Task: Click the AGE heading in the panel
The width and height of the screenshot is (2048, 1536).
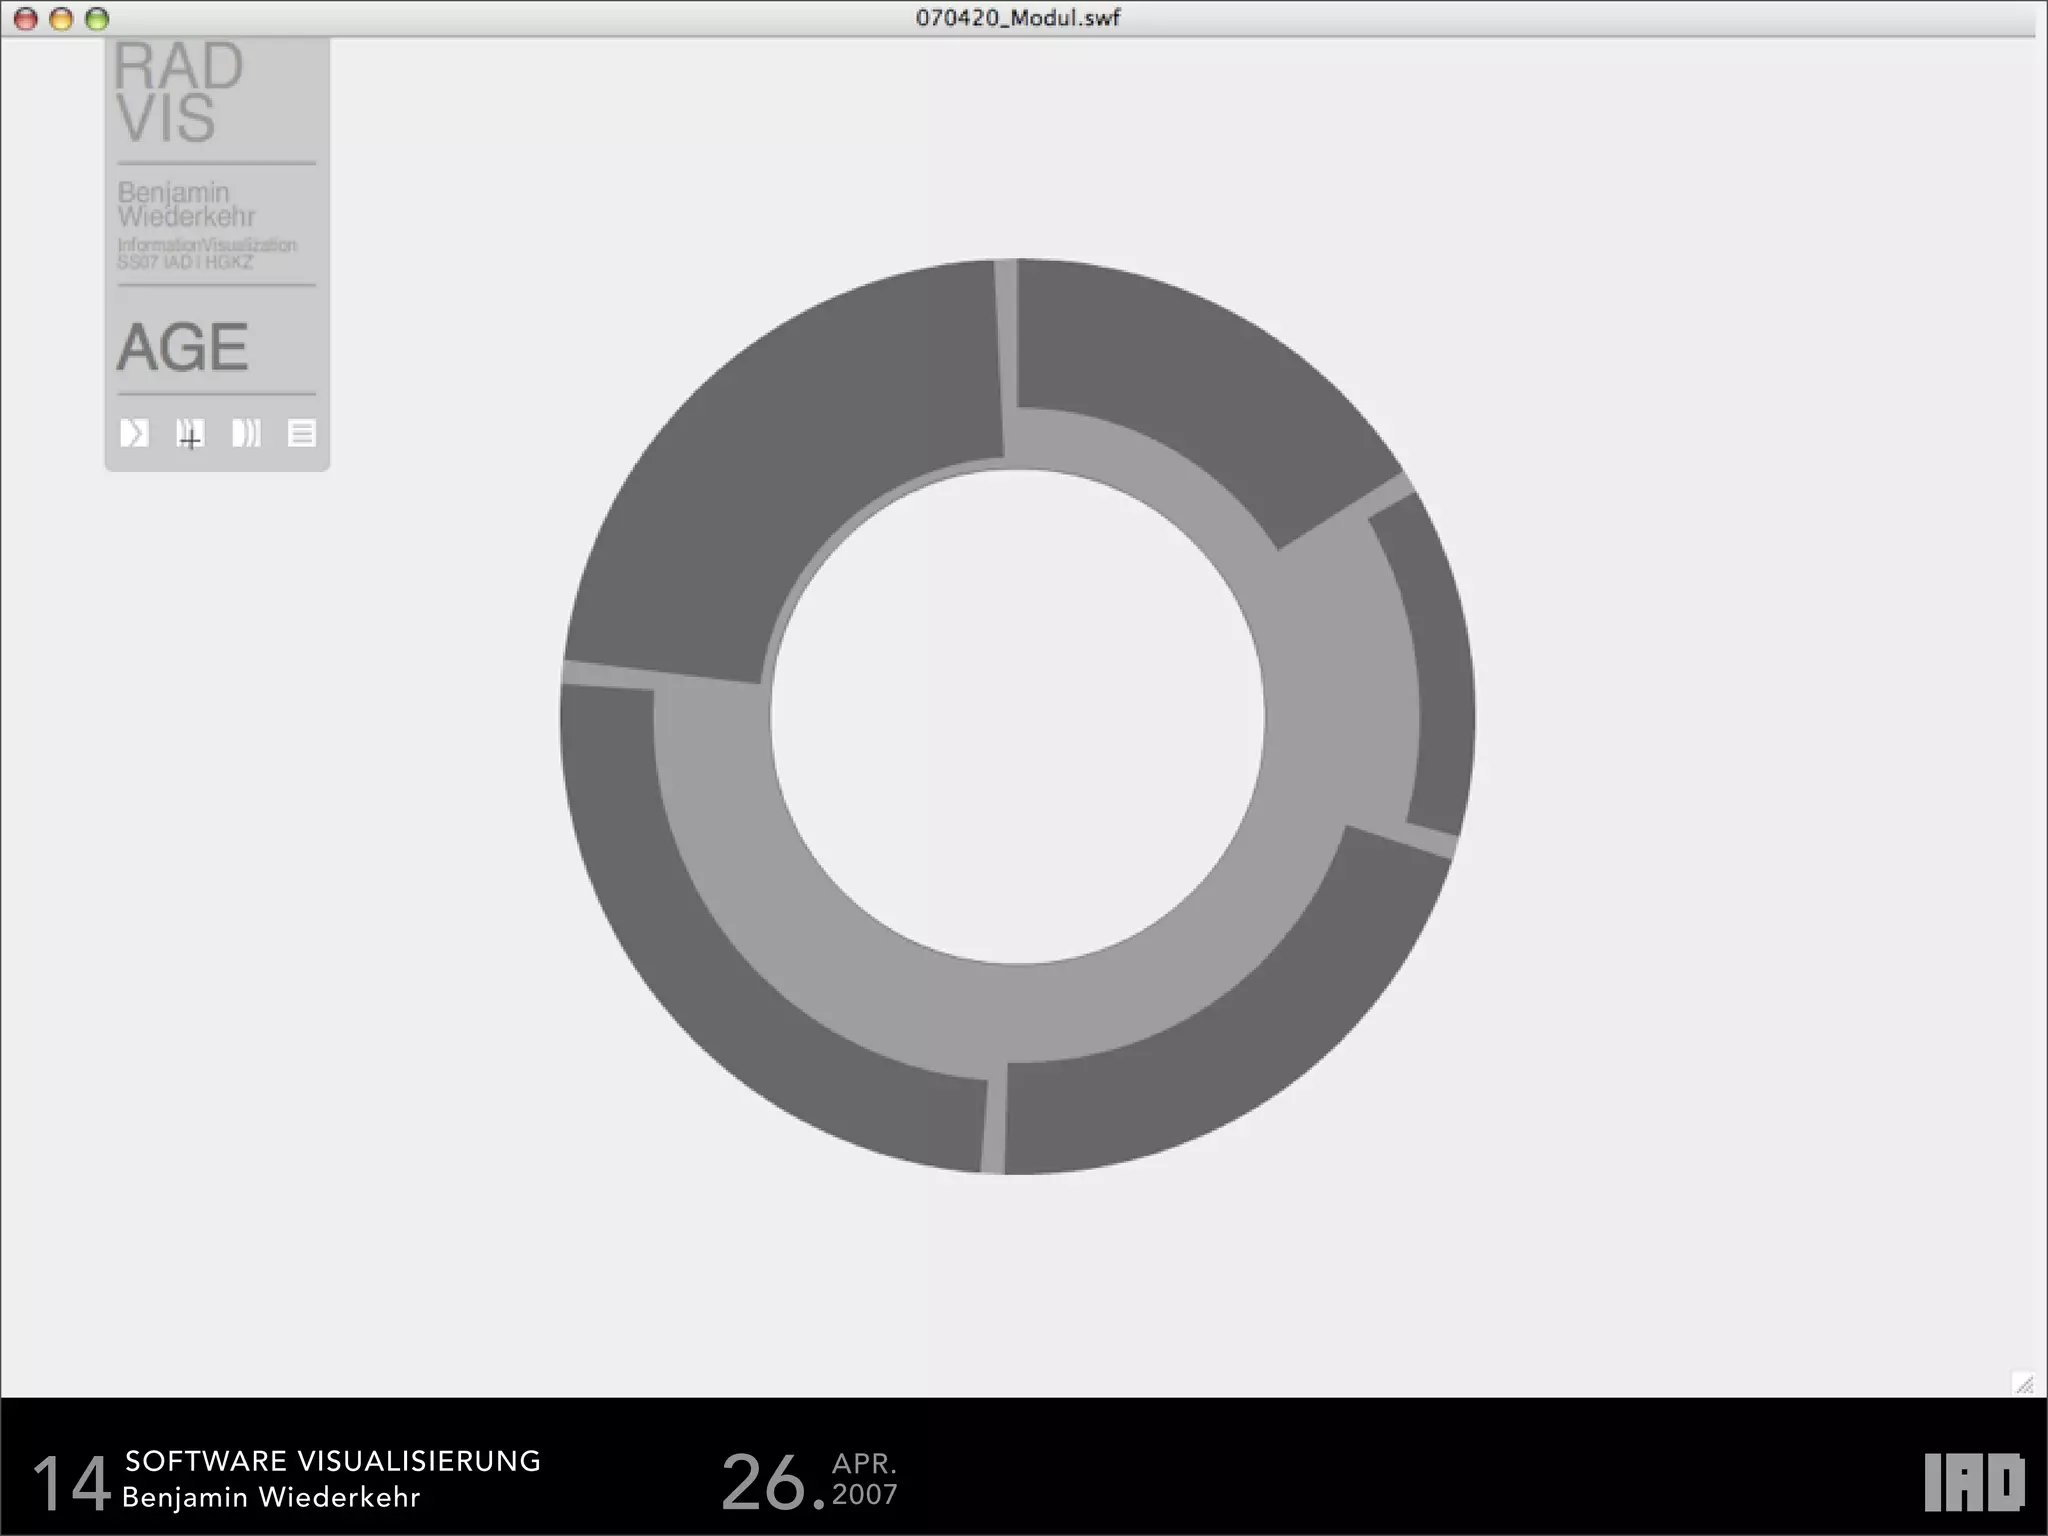Action: click(182, 347)
